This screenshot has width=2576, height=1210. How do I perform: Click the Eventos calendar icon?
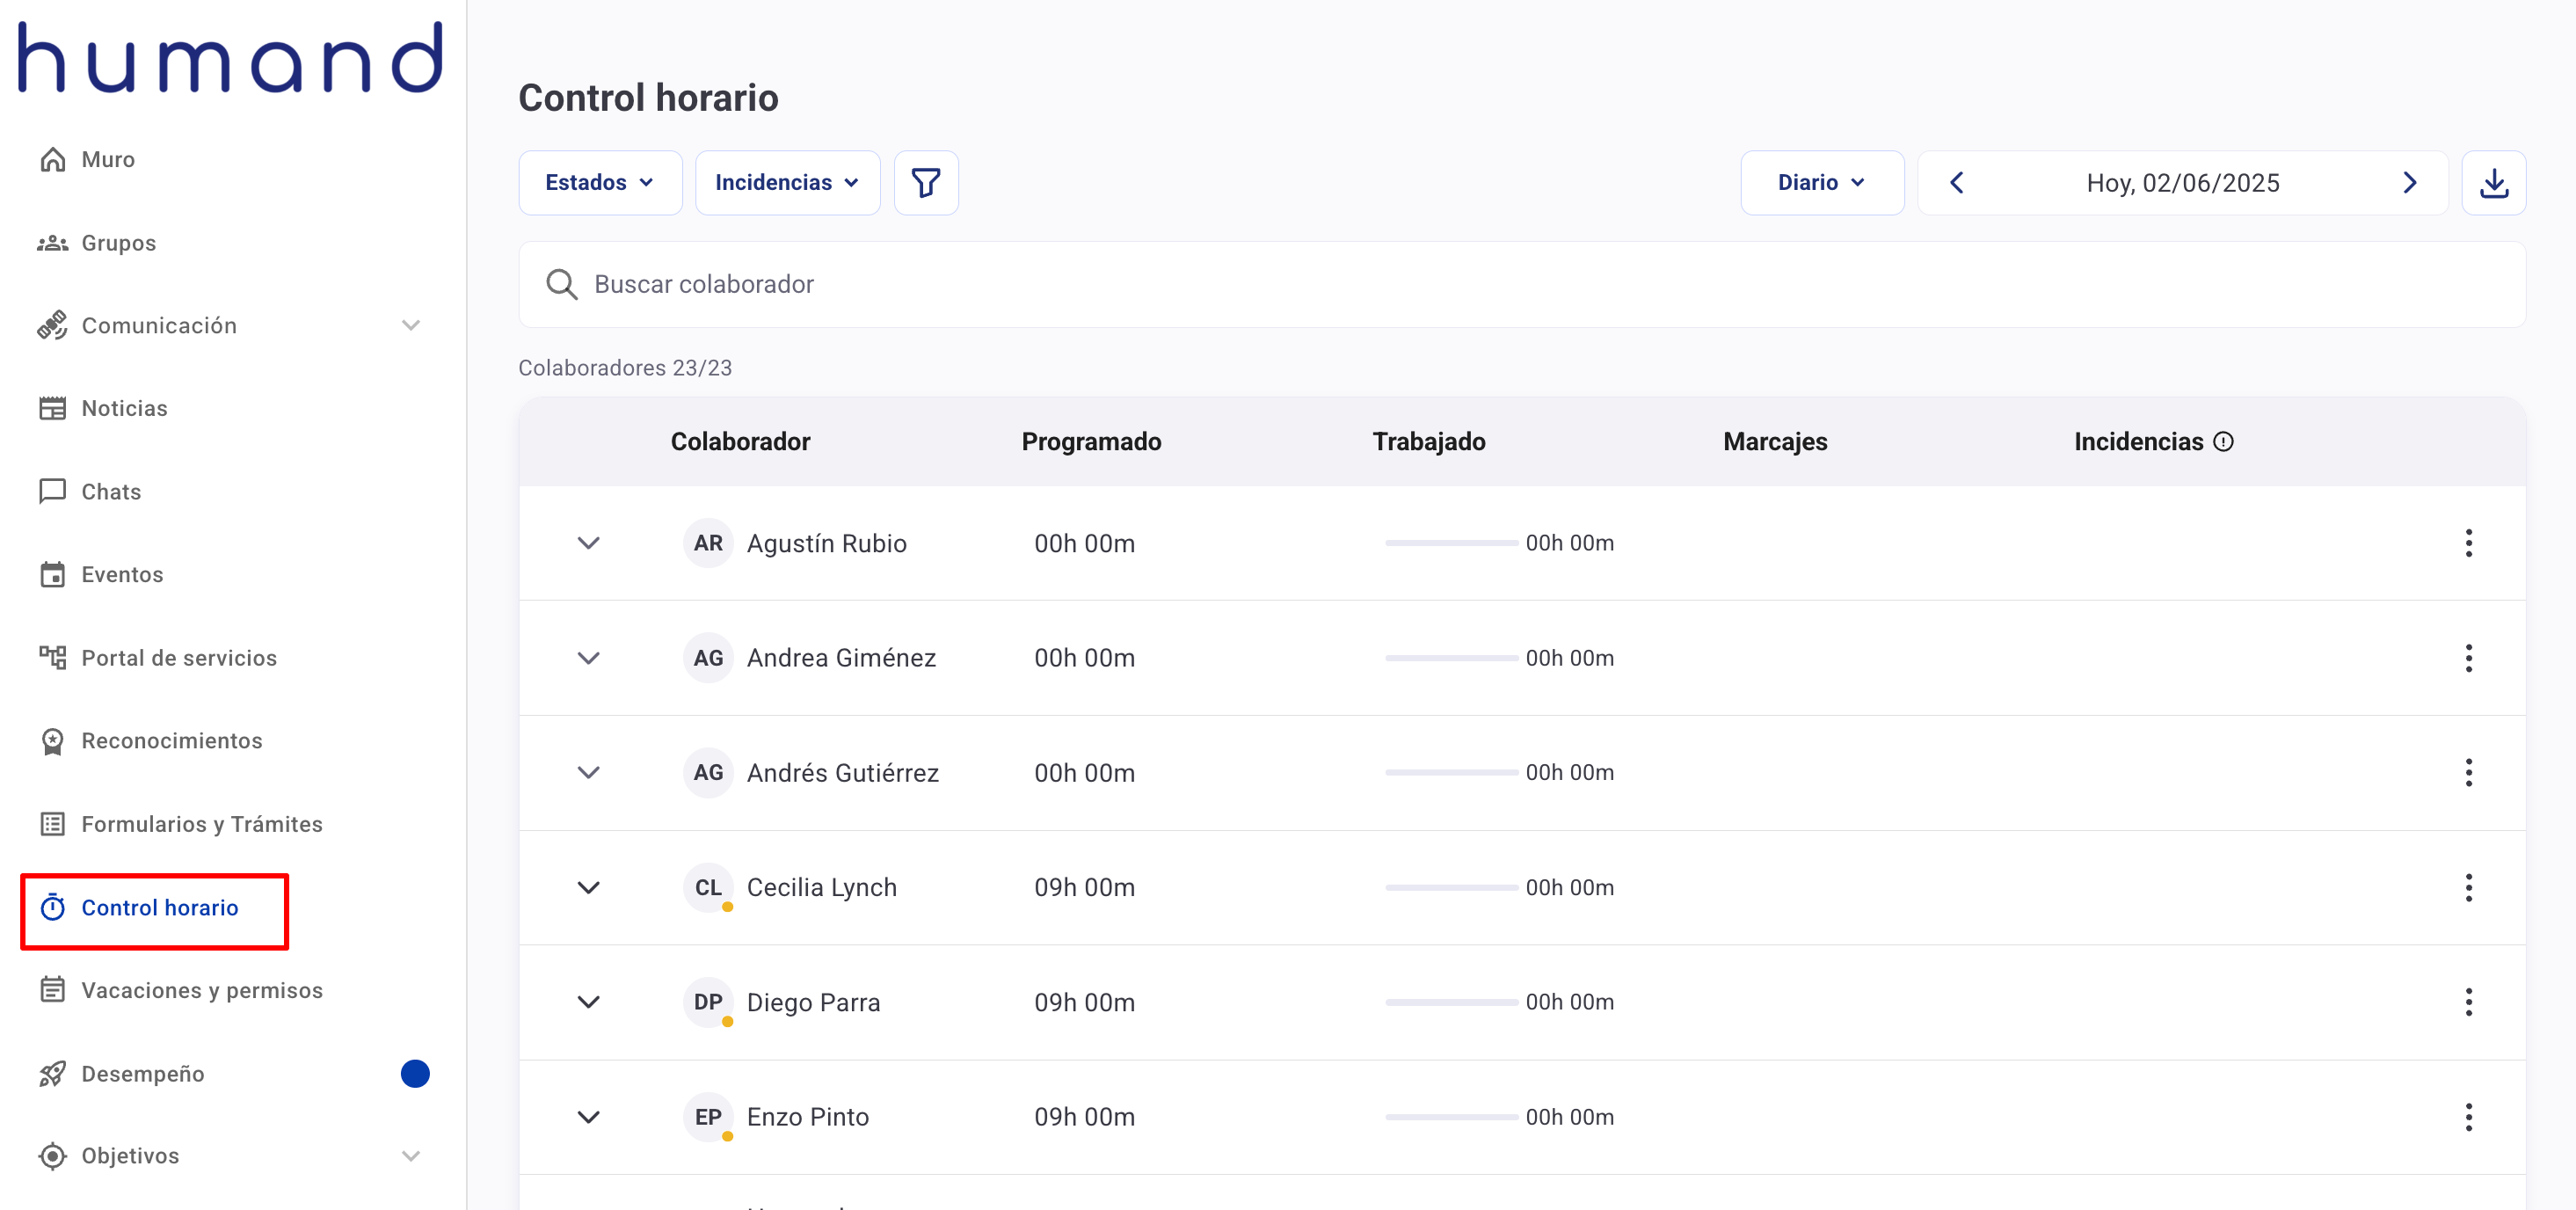point(52,574)
